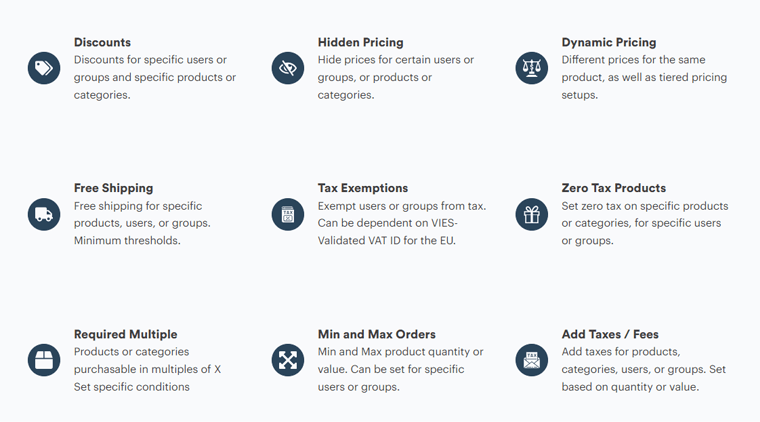The width and height of the screenshot is (760, 422).
Task: Click the Hidden Pricing crossed-eye icon
Action: coord(288,68)
